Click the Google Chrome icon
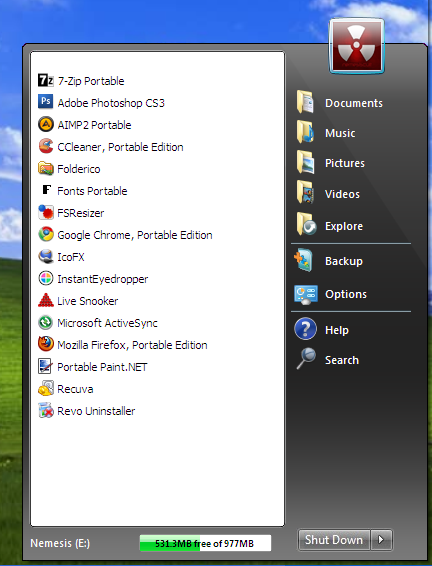The image size is (432, 566). 46,234
